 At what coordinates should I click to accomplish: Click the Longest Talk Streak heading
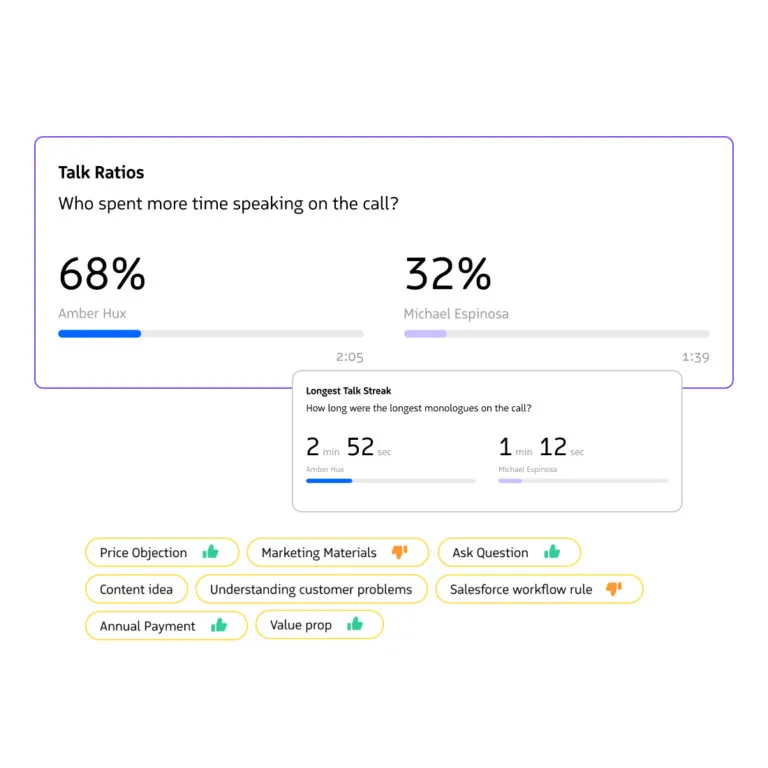(x=348, y=391)
